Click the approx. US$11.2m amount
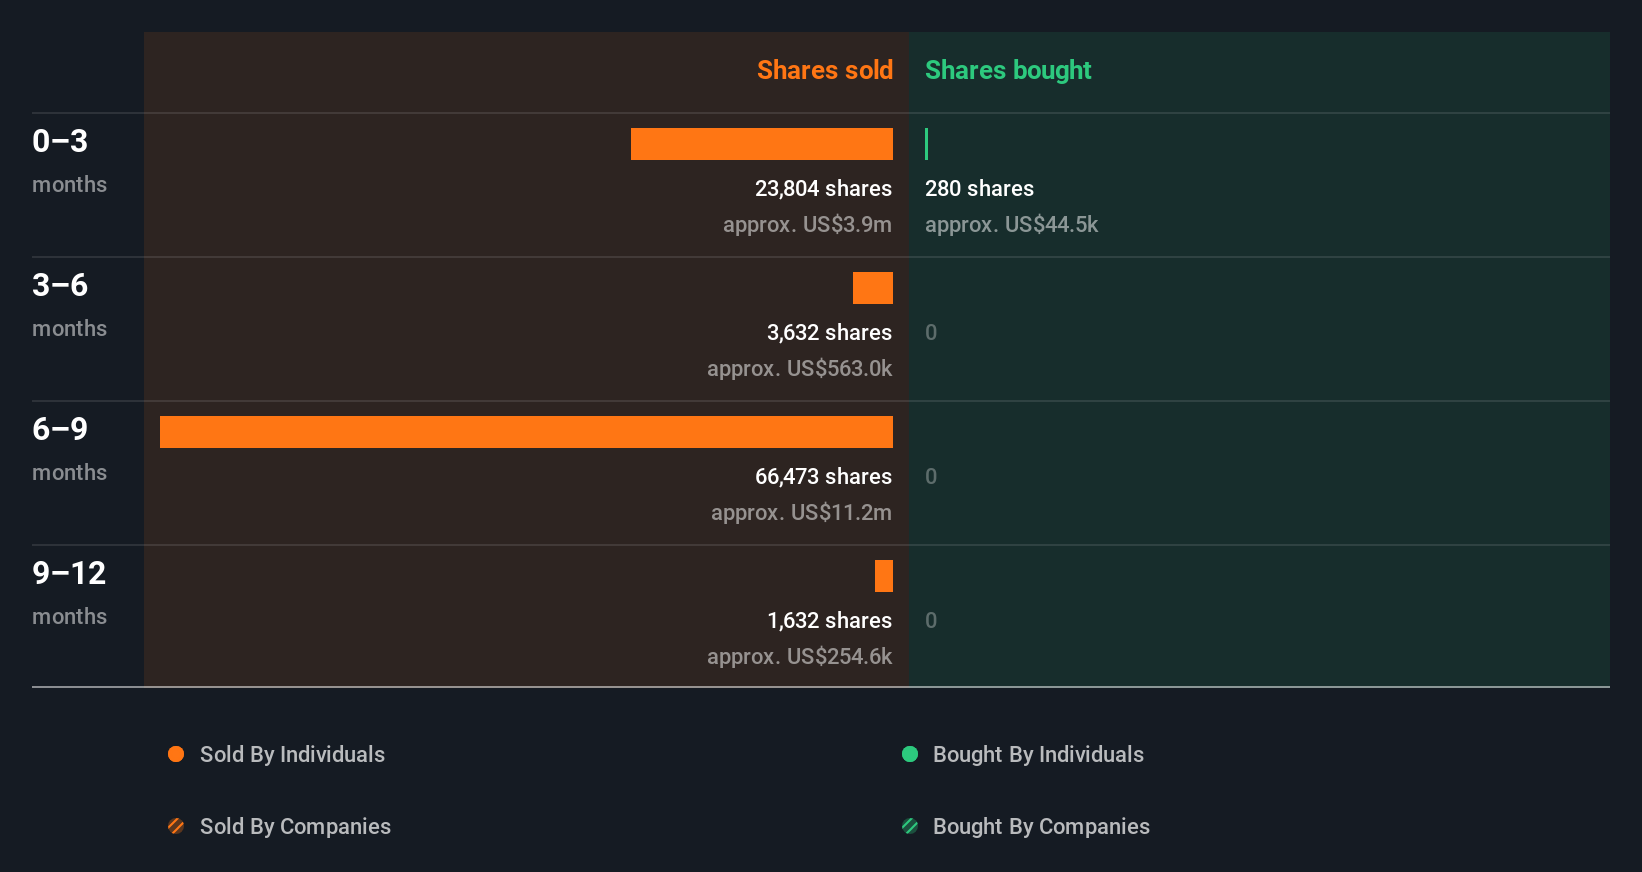This screenshot has width=1642, height=872. 801,513
